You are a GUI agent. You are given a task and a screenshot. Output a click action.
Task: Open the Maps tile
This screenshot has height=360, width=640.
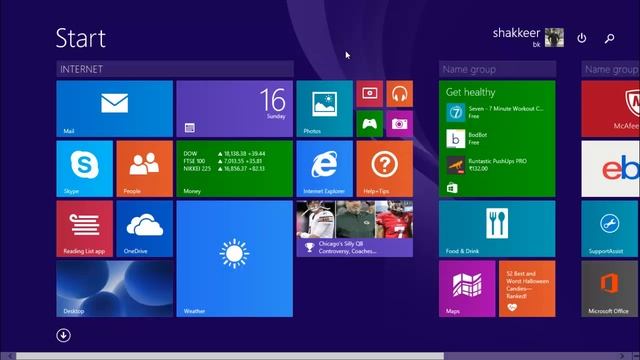coord(467,289)
